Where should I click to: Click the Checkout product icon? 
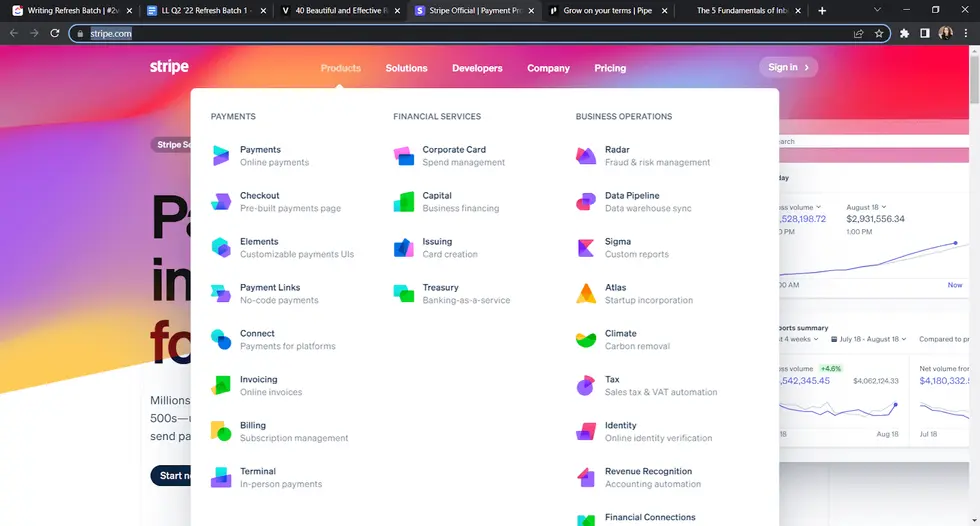click(221, 201)
